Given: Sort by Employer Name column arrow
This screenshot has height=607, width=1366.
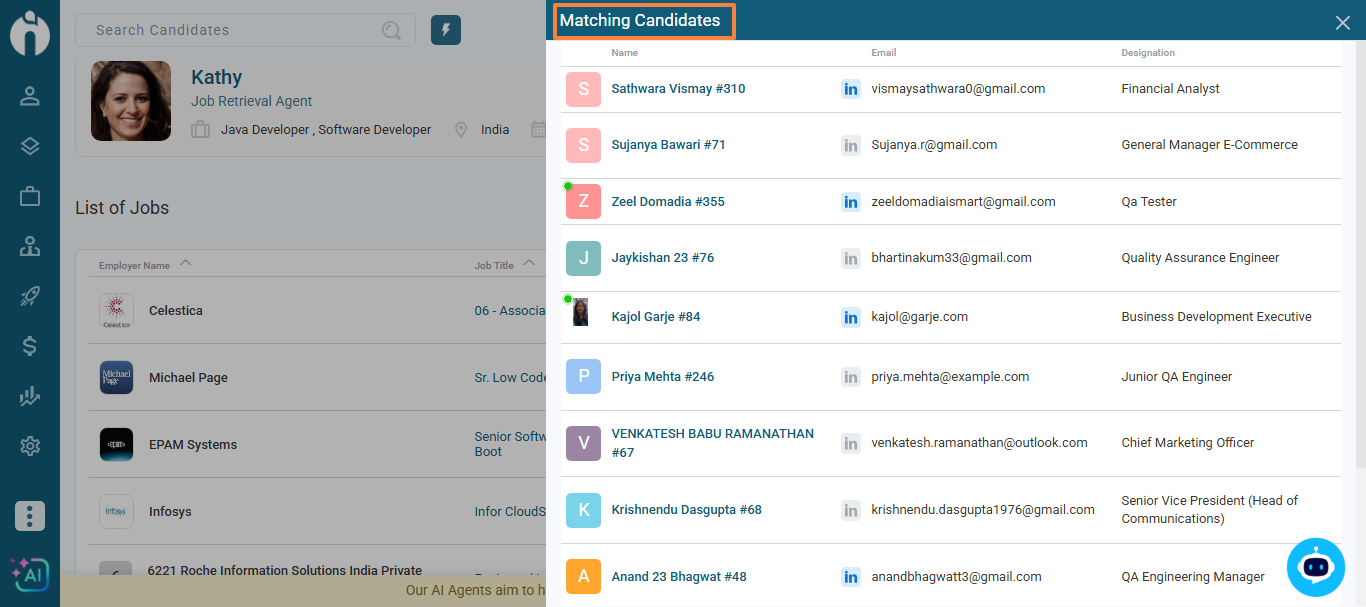Looking at the screenshot, I should 185,264.
